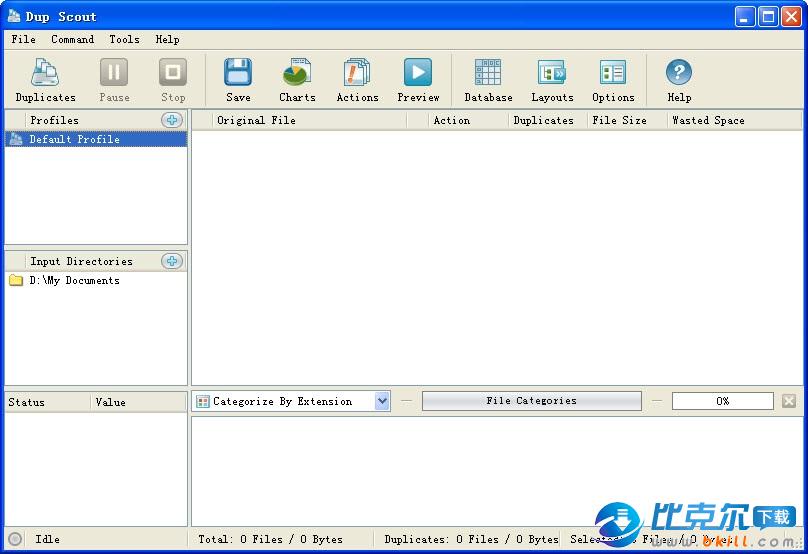Image resolution: width=808 pixels, height=554 pixels.
Task: Click the 0% progress bar
Action: [x=722, y=401]
